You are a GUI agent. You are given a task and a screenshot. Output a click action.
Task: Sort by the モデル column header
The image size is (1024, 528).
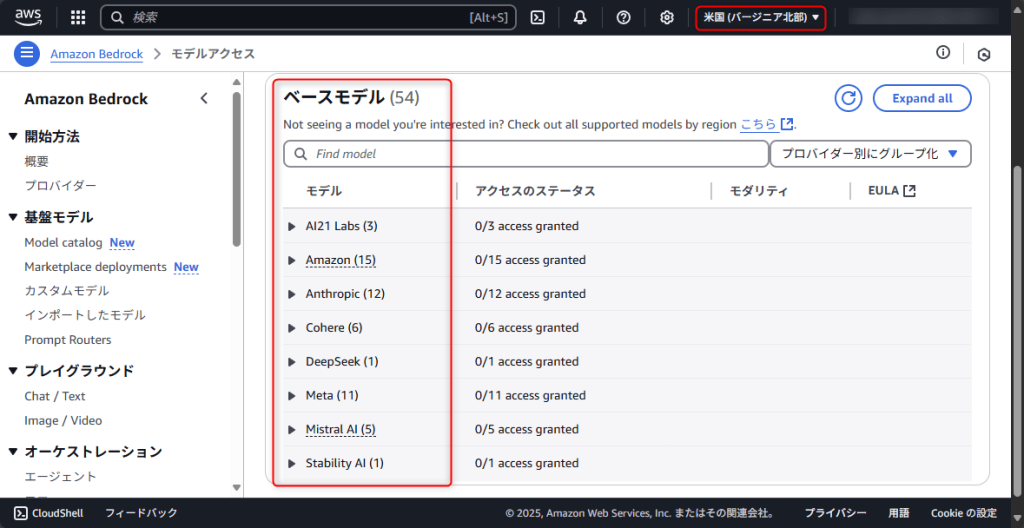324,191
